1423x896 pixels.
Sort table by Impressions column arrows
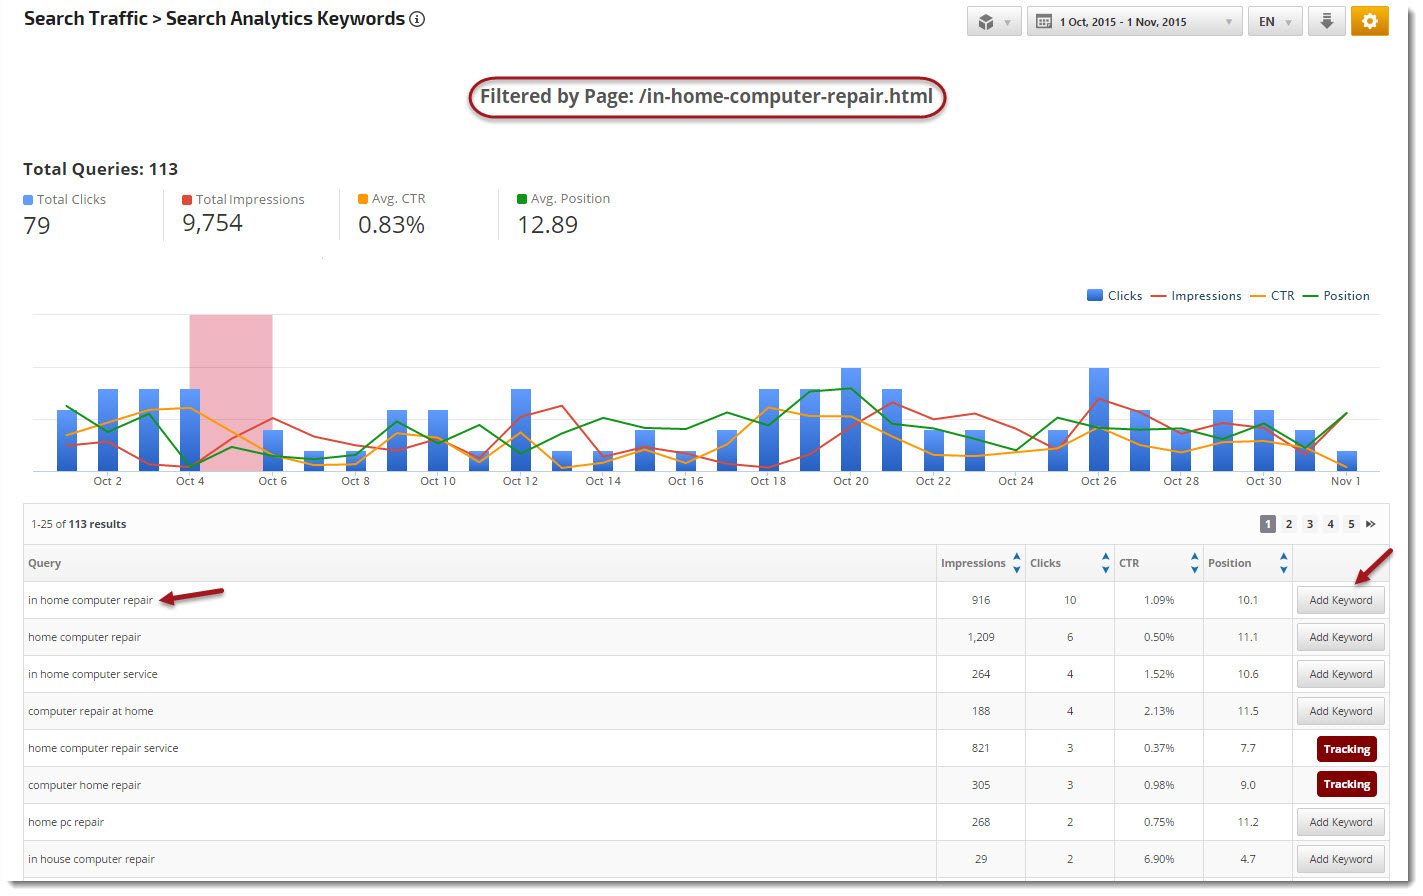(1017, 563)
